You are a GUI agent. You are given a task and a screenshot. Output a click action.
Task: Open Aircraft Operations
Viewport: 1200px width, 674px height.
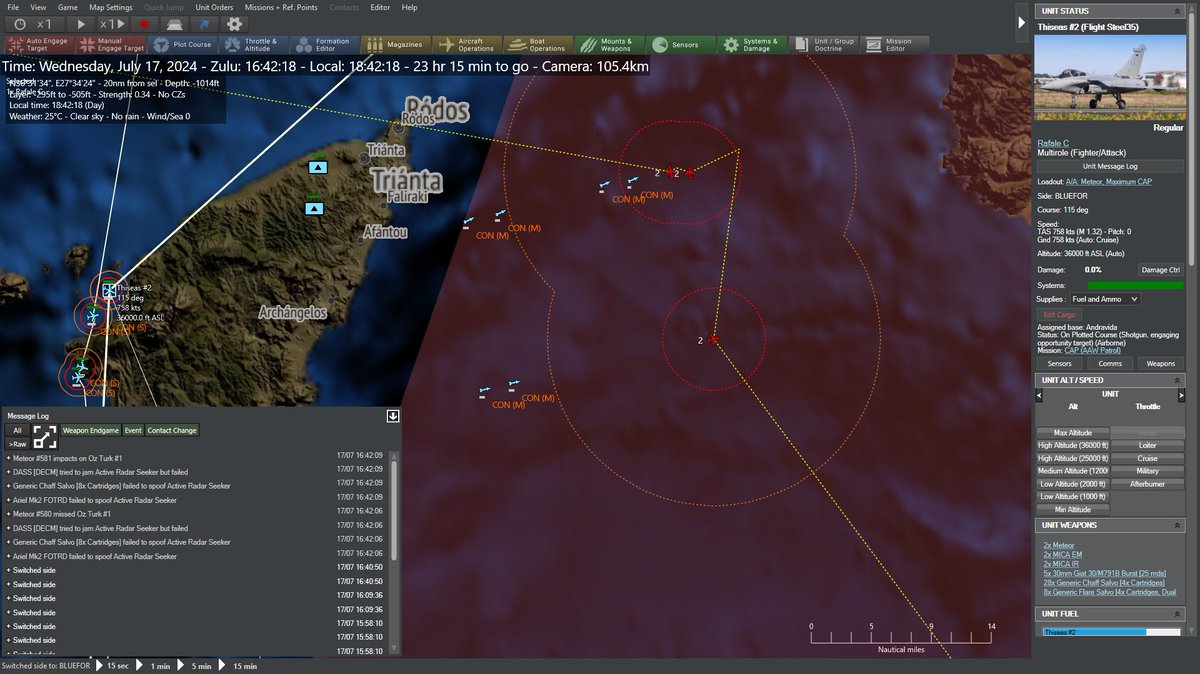(x=467, y=45)
